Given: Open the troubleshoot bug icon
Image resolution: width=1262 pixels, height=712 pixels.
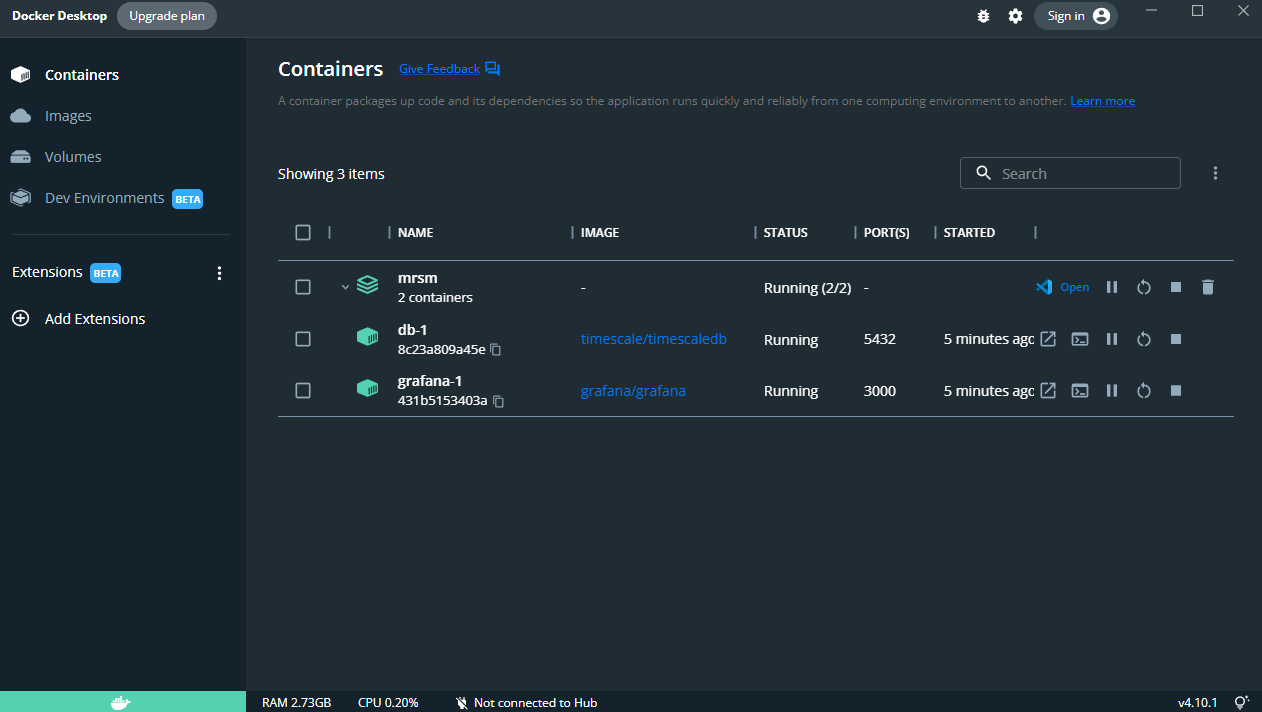Looking at the screenshot, I should pos(983,16).
